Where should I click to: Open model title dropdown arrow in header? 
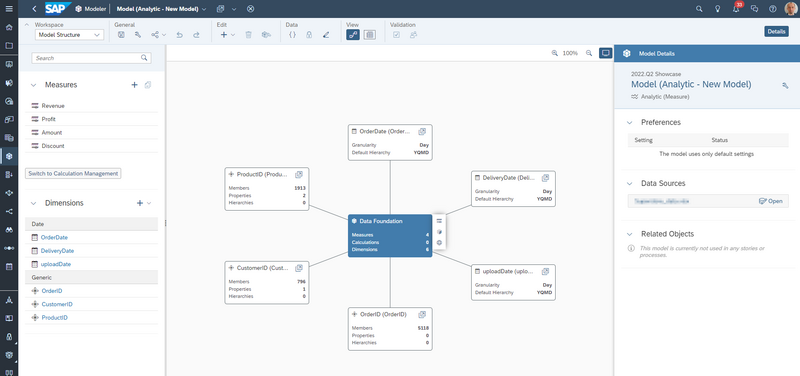pyautogui.click(x=204, y=9)
